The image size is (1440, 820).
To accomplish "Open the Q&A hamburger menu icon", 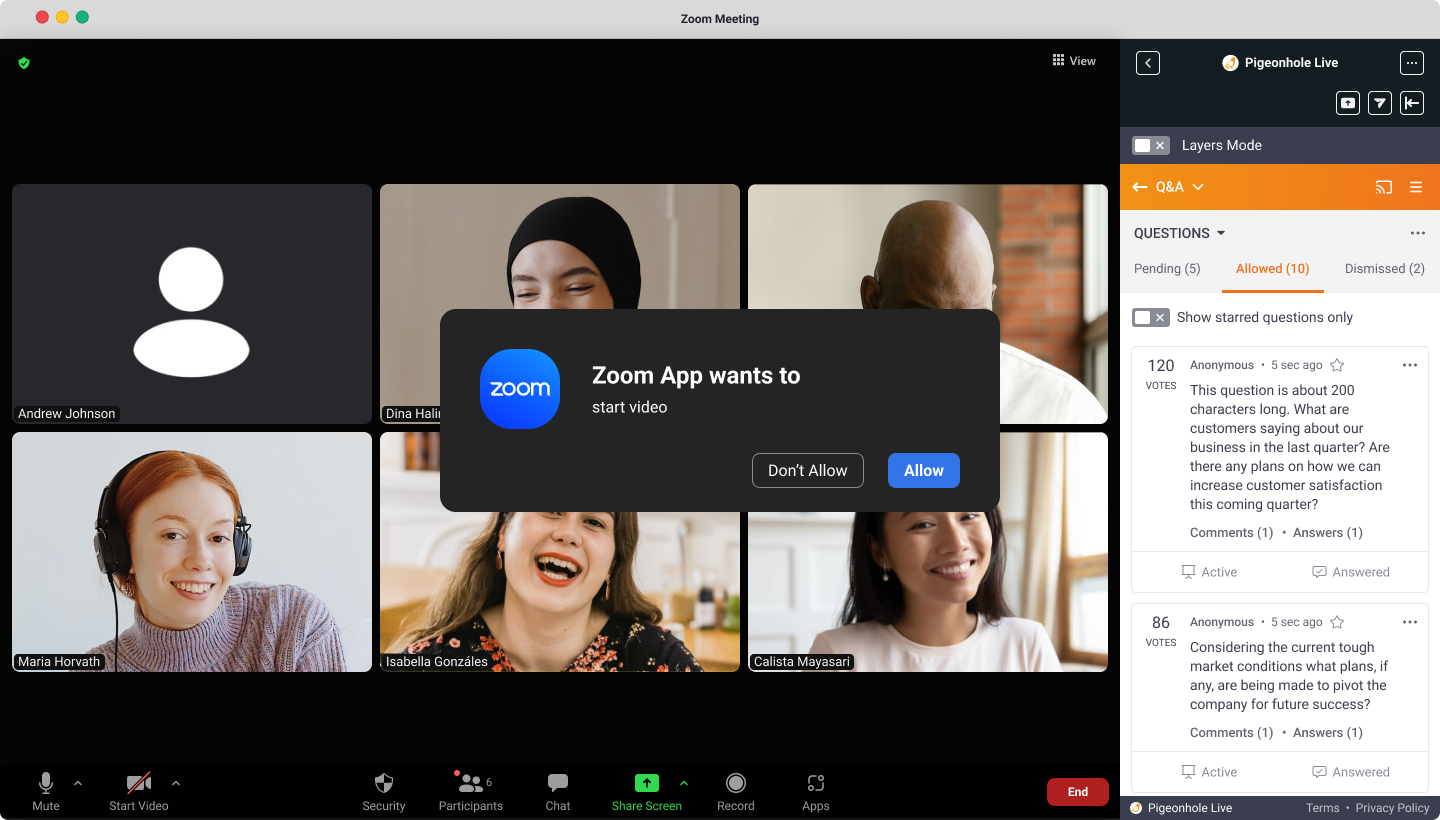I will click(x=1416, y=187).
